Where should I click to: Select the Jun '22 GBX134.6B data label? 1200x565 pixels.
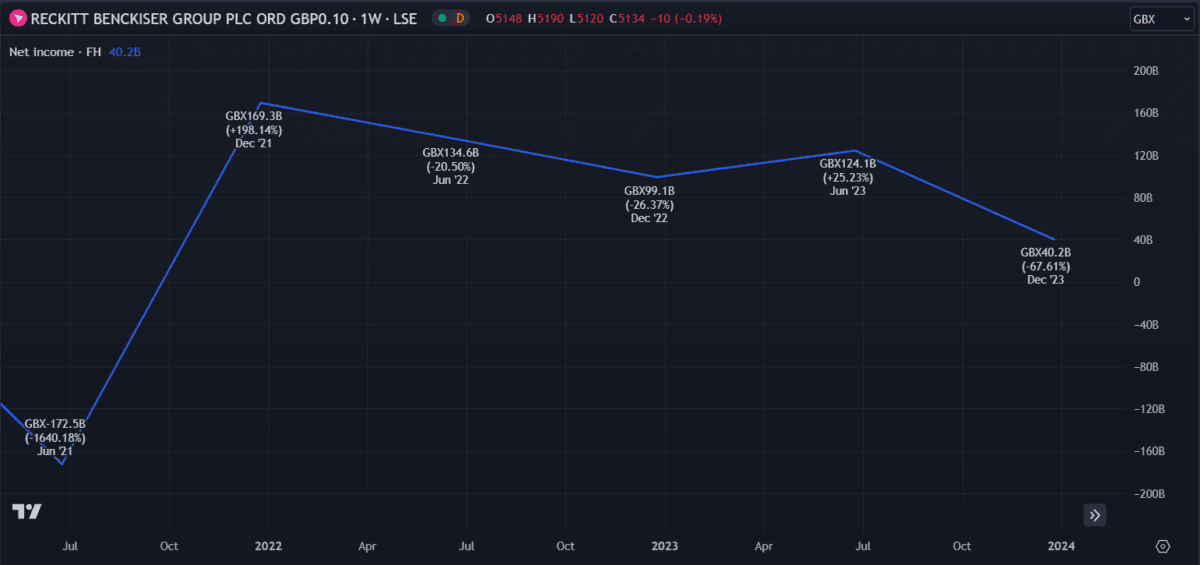(450, 166)
